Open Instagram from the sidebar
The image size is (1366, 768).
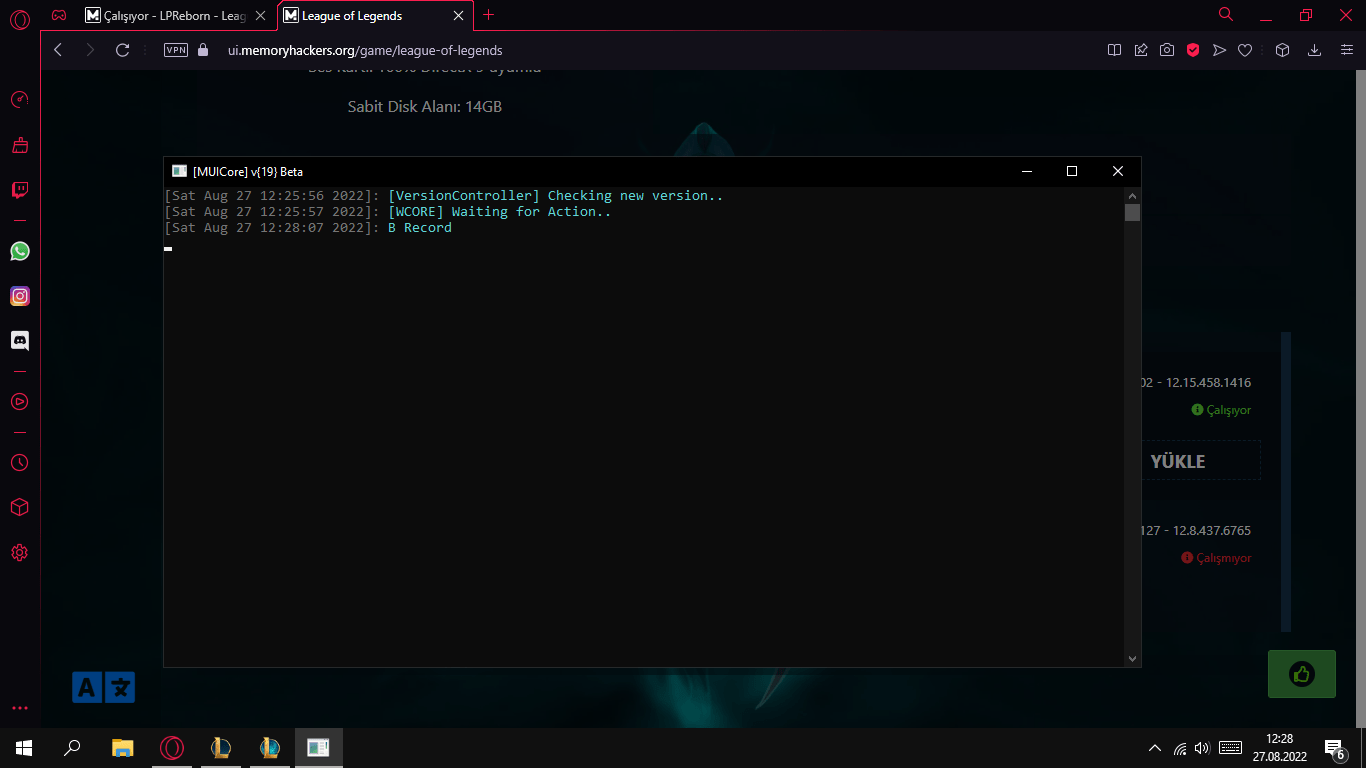tap(19, 296)
